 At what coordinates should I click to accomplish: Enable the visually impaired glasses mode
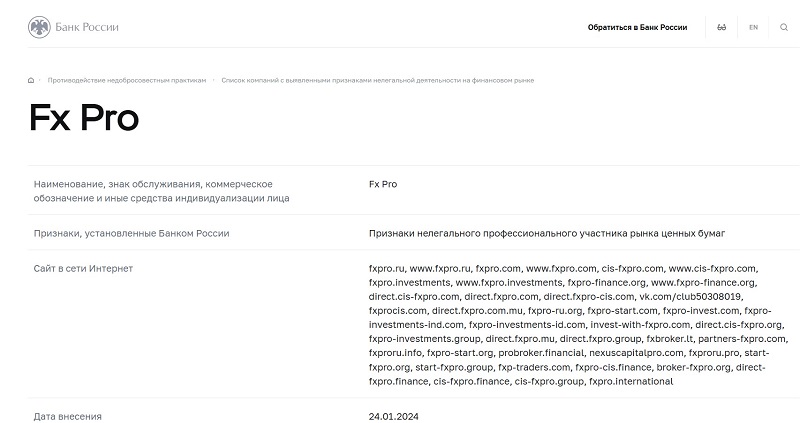click(x=721, y=27)
